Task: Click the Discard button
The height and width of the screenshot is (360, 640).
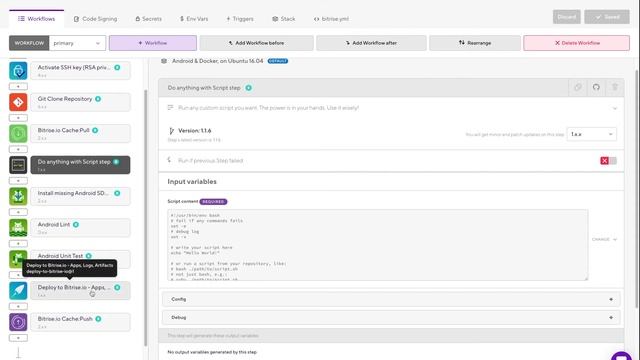Action: [x=567, y=17]
